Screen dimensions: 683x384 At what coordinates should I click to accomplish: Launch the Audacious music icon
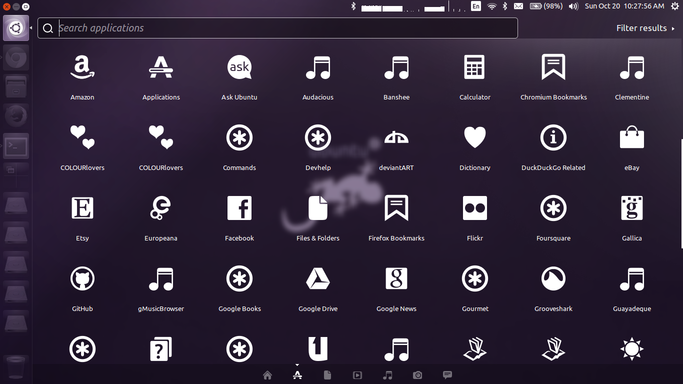318,67
